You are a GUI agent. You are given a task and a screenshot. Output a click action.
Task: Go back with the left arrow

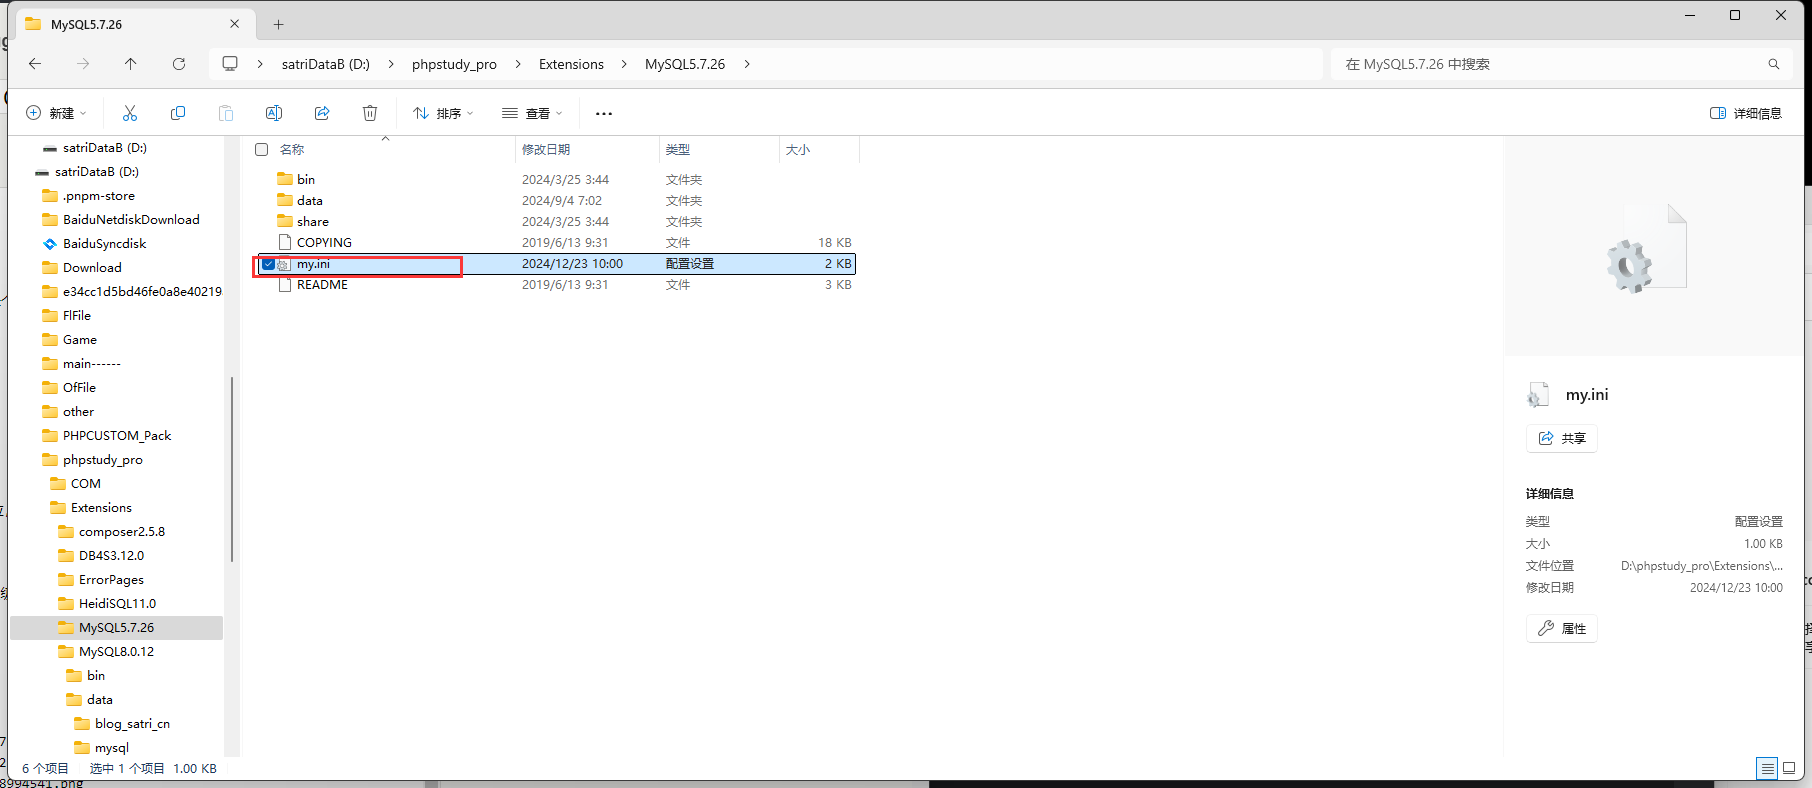click(35, 64)
